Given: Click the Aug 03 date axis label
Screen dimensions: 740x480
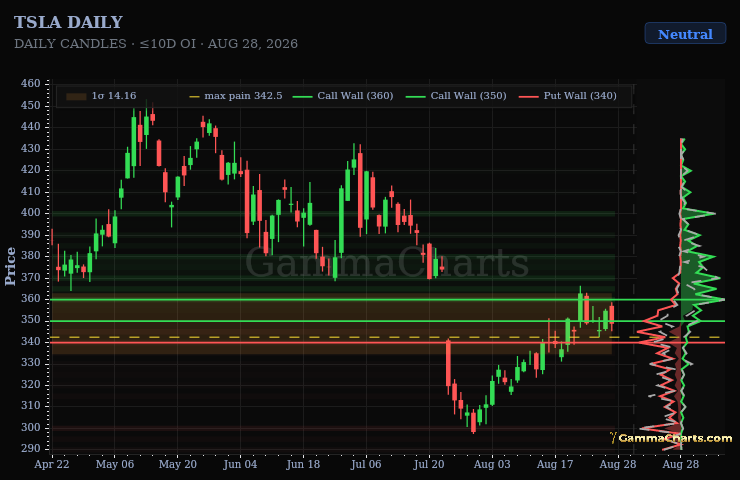Looking at the screenshot, I should [x=492, y=464].
